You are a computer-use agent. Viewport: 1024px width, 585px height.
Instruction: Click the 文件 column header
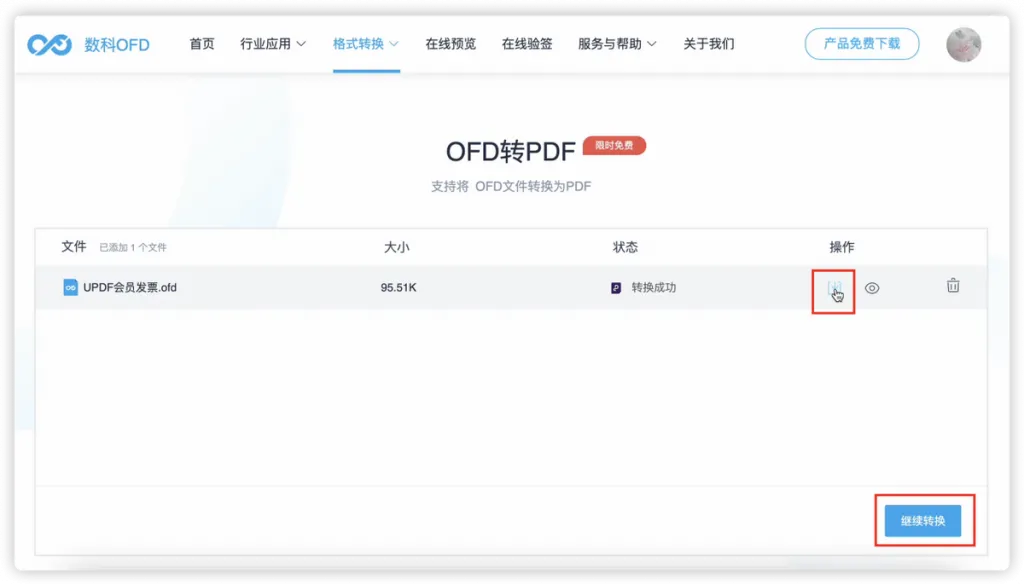(x=74, y=246)
